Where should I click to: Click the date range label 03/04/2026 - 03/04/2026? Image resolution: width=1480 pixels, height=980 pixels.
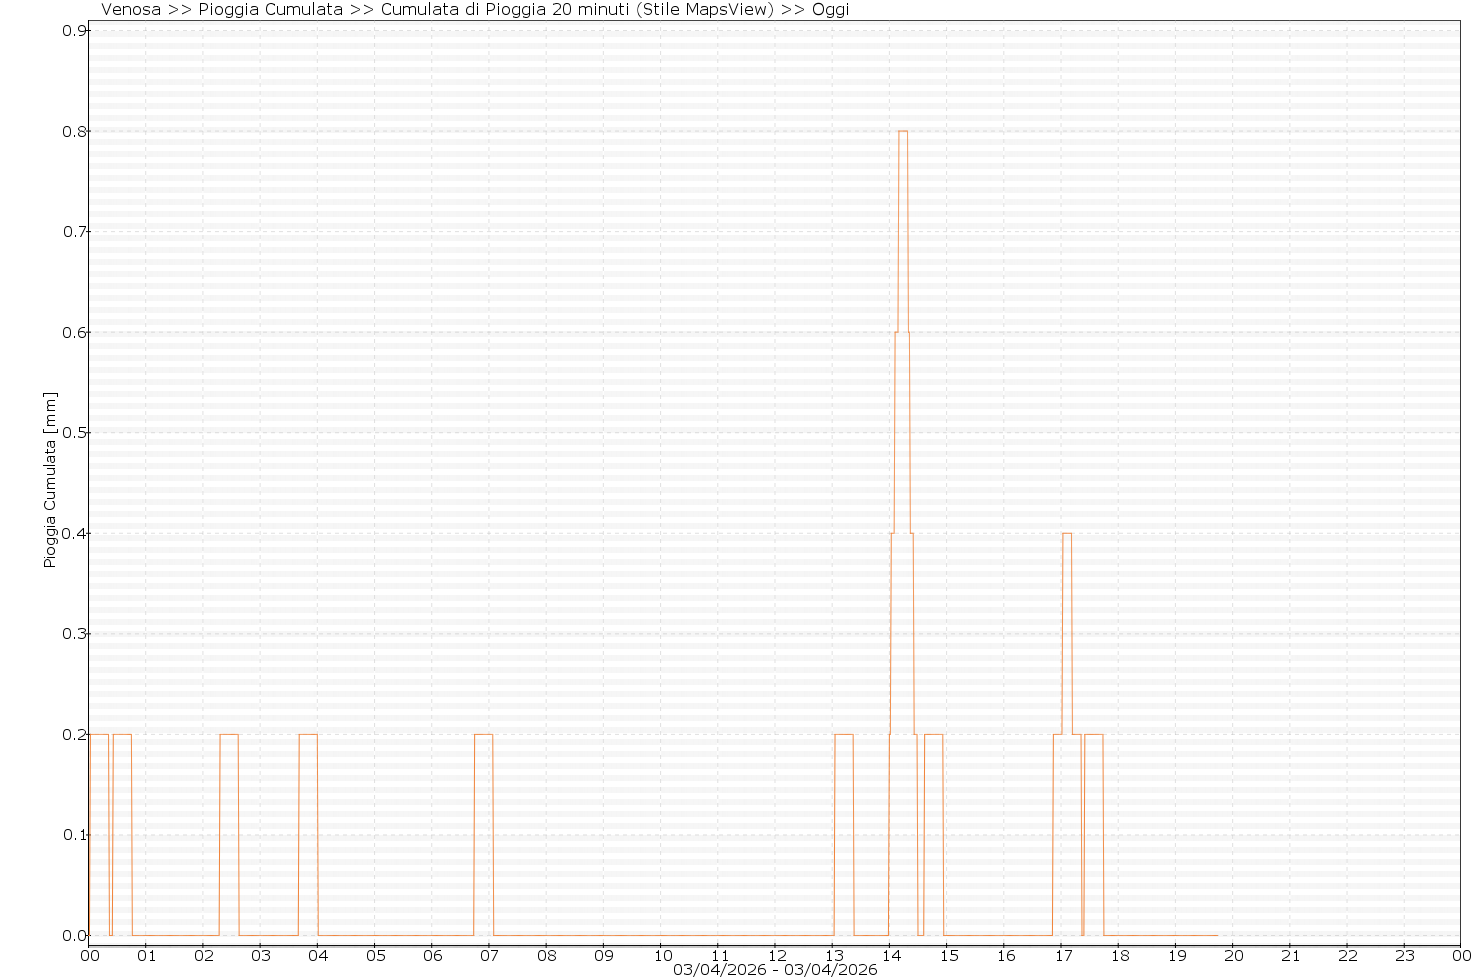774,970
